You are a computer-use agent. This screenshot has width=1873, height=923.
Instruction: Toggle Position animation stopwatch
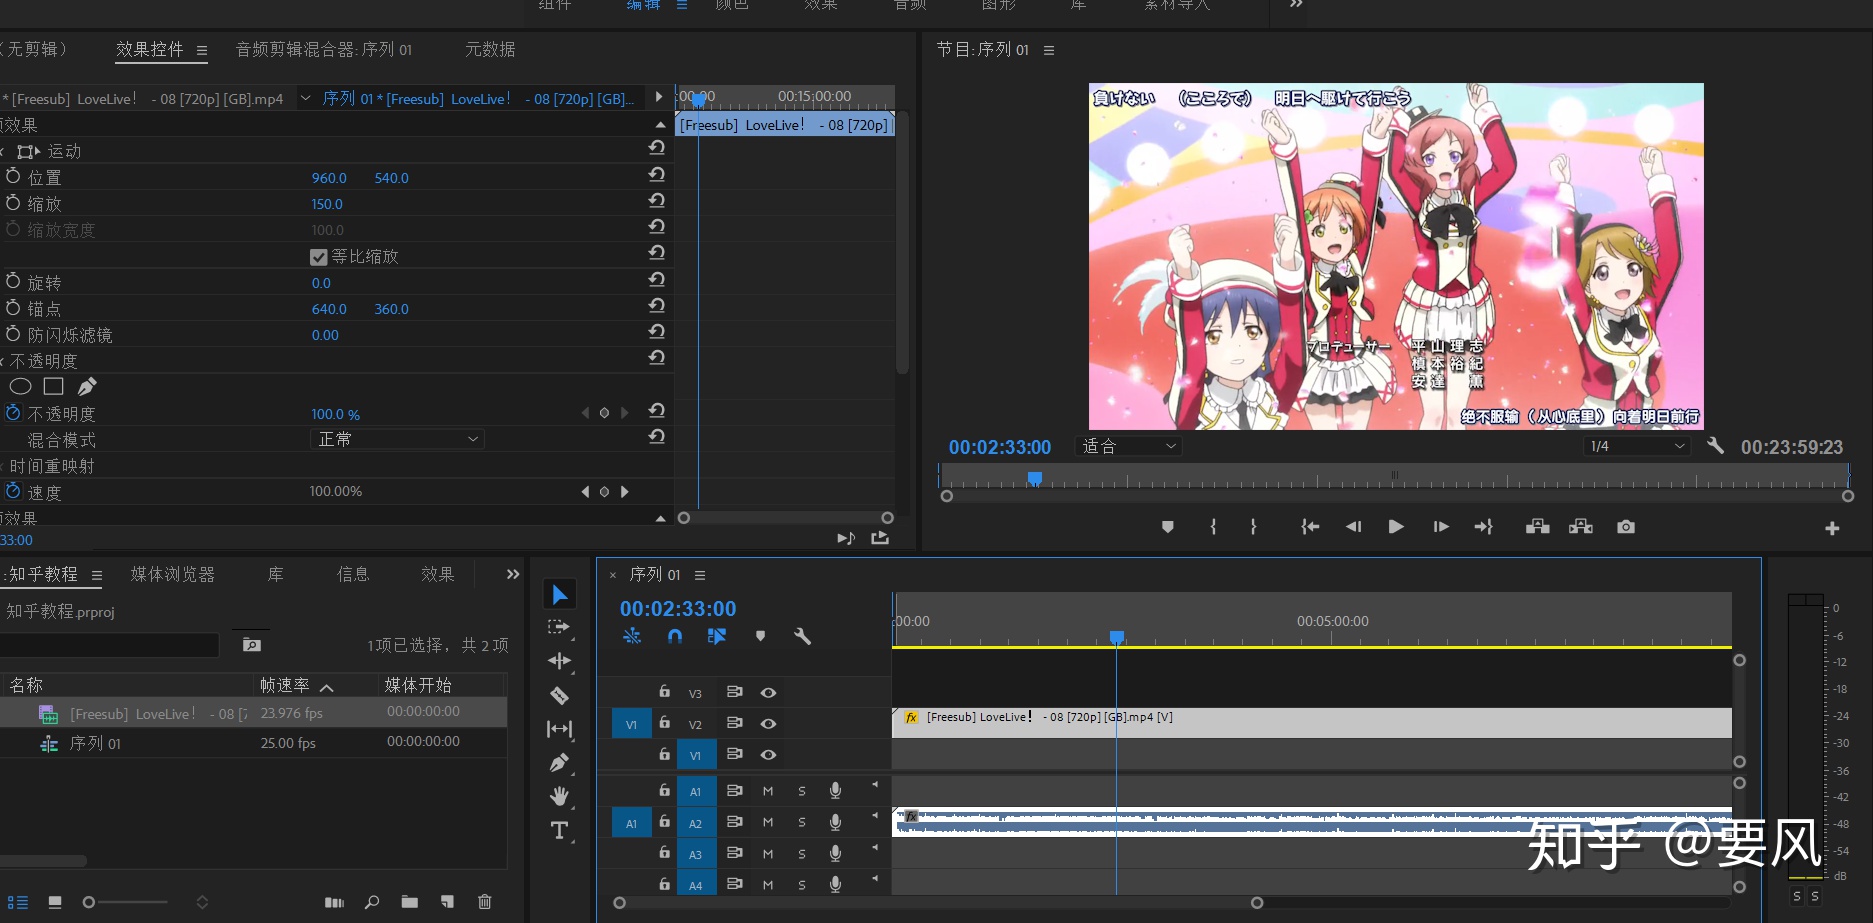[x=13, y=176]
